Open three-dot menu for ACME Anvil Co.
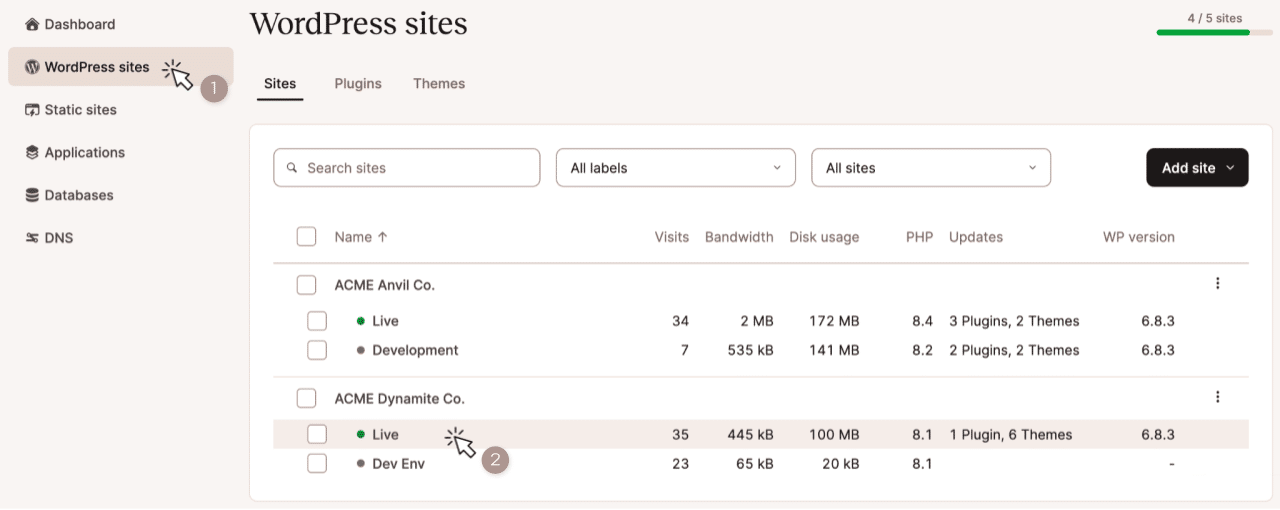Image resolution: width=1280 pixels, height=510 pixels. click(x=1217, y=284)
